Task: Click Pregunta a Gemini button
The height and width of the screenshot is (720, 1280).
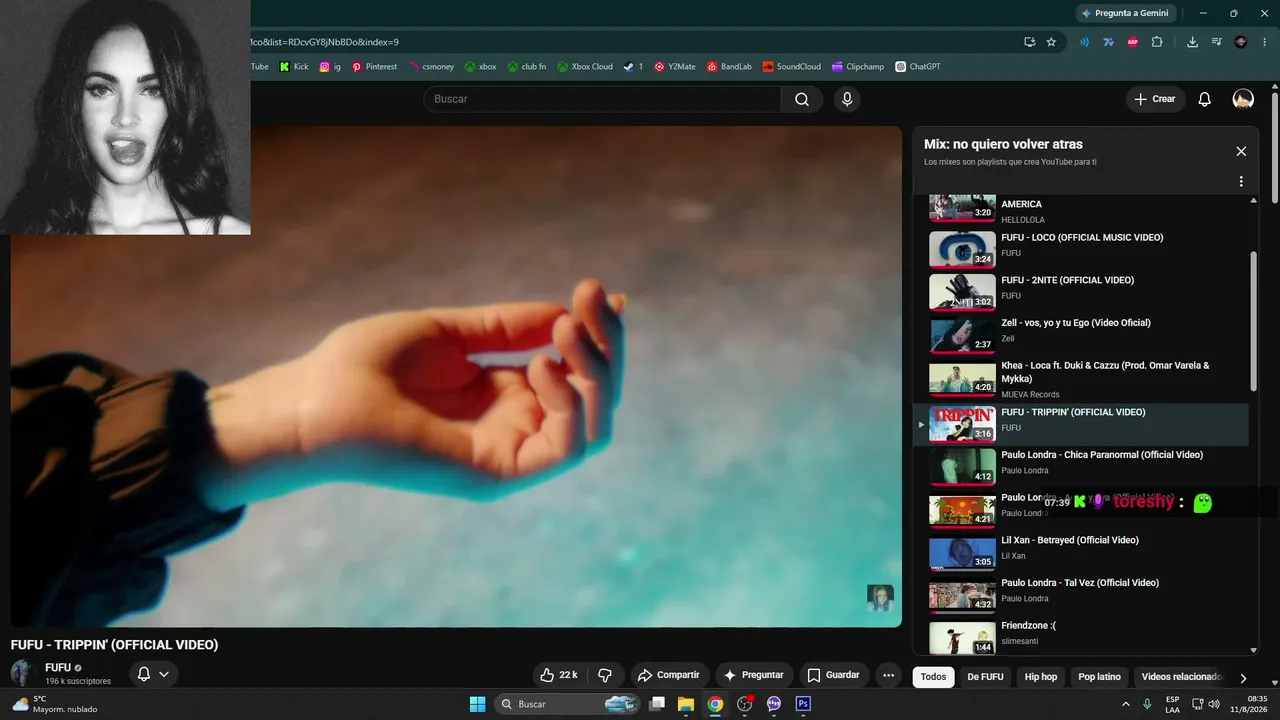Action: click(1124, 13)
